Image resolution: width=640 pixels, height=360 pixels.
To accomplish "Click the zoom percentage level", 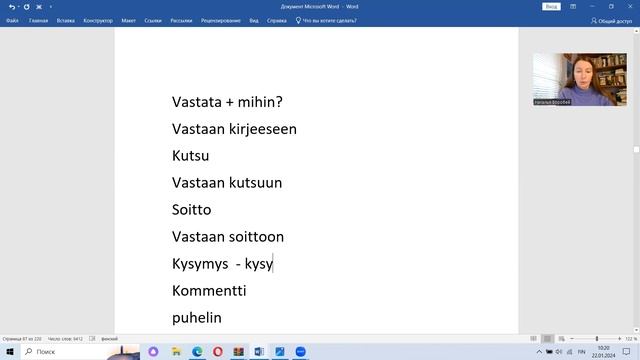I will tap(631, 339).
